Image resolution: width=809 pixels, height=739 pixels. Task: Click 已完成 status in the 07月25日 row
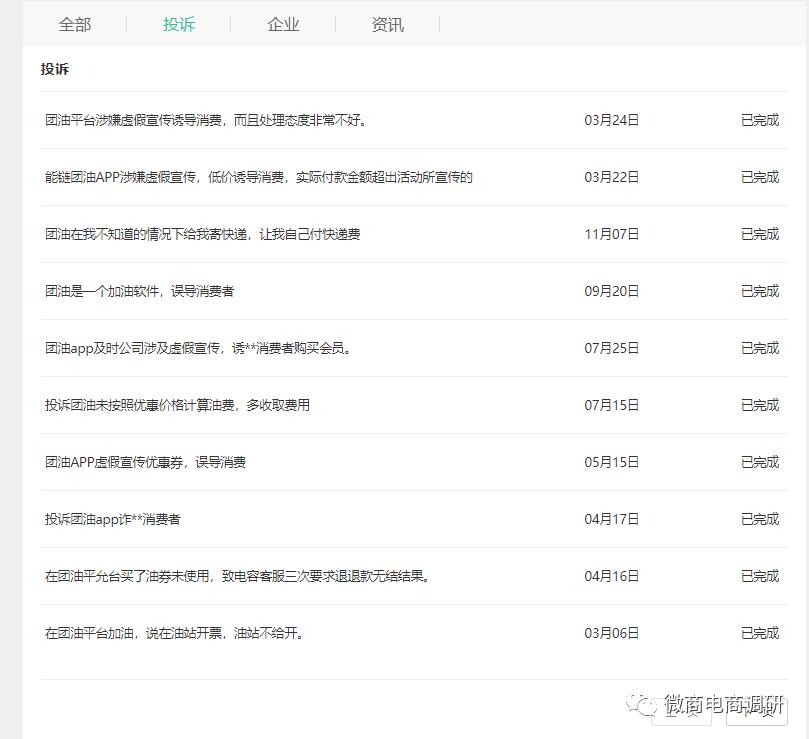(x=760, y=348)
